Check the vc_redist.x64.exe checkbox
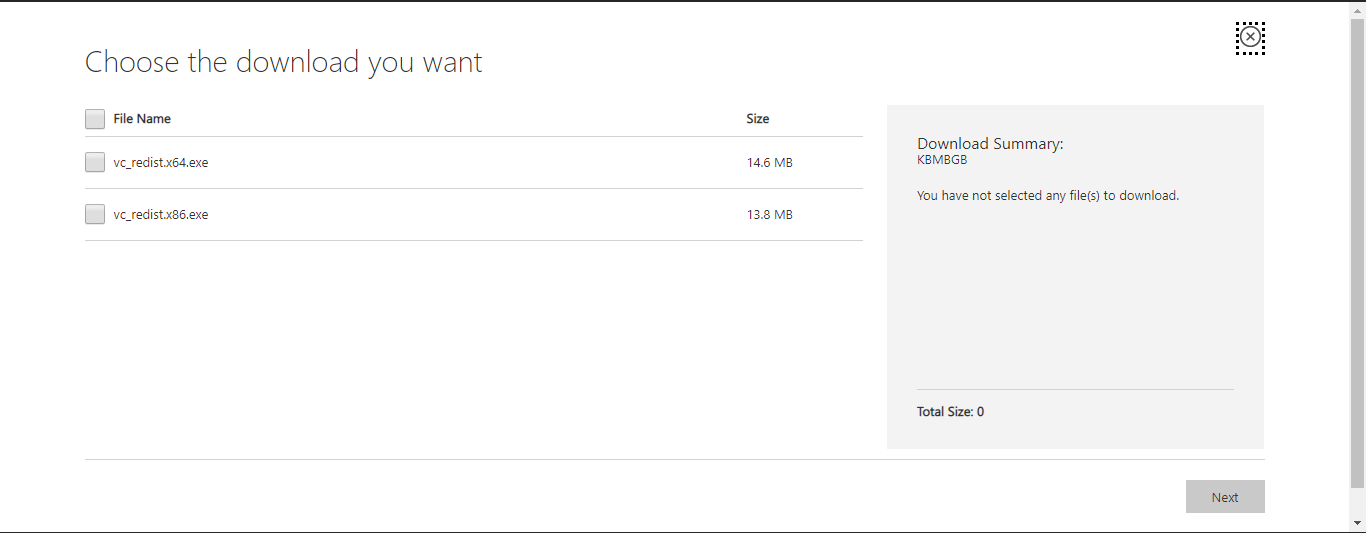 [95, 162]
